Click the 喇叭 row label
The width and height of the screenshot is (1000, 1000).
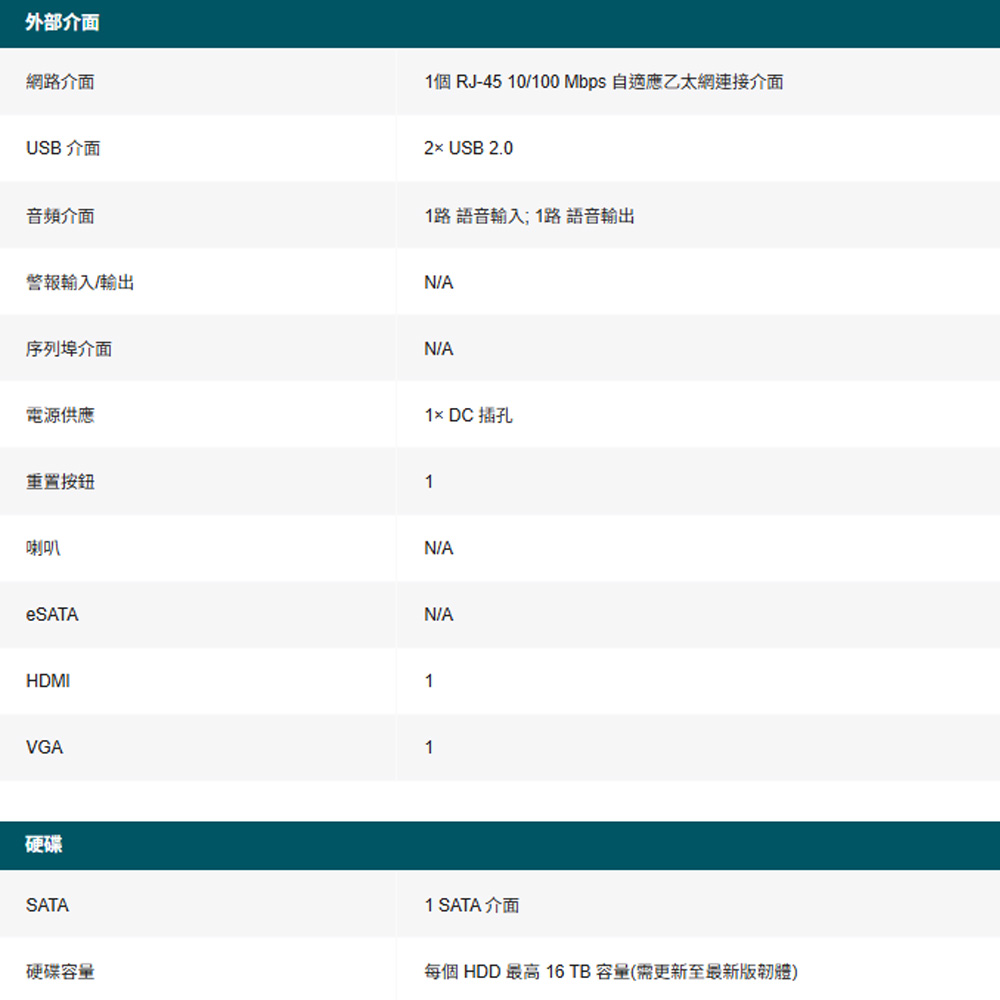[43, 548]
